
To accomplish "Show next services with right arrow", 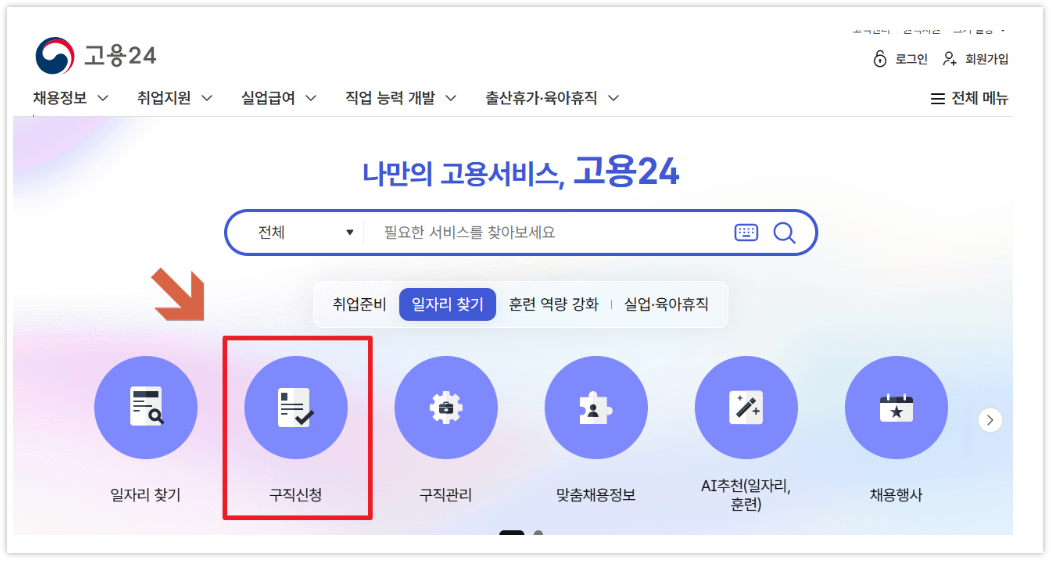I will [990, 420].
